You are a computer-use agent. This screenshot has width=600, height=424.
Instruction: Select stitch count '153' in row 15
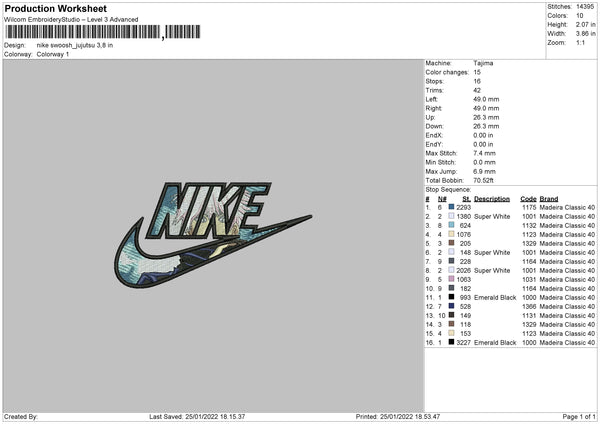(465, 333)
